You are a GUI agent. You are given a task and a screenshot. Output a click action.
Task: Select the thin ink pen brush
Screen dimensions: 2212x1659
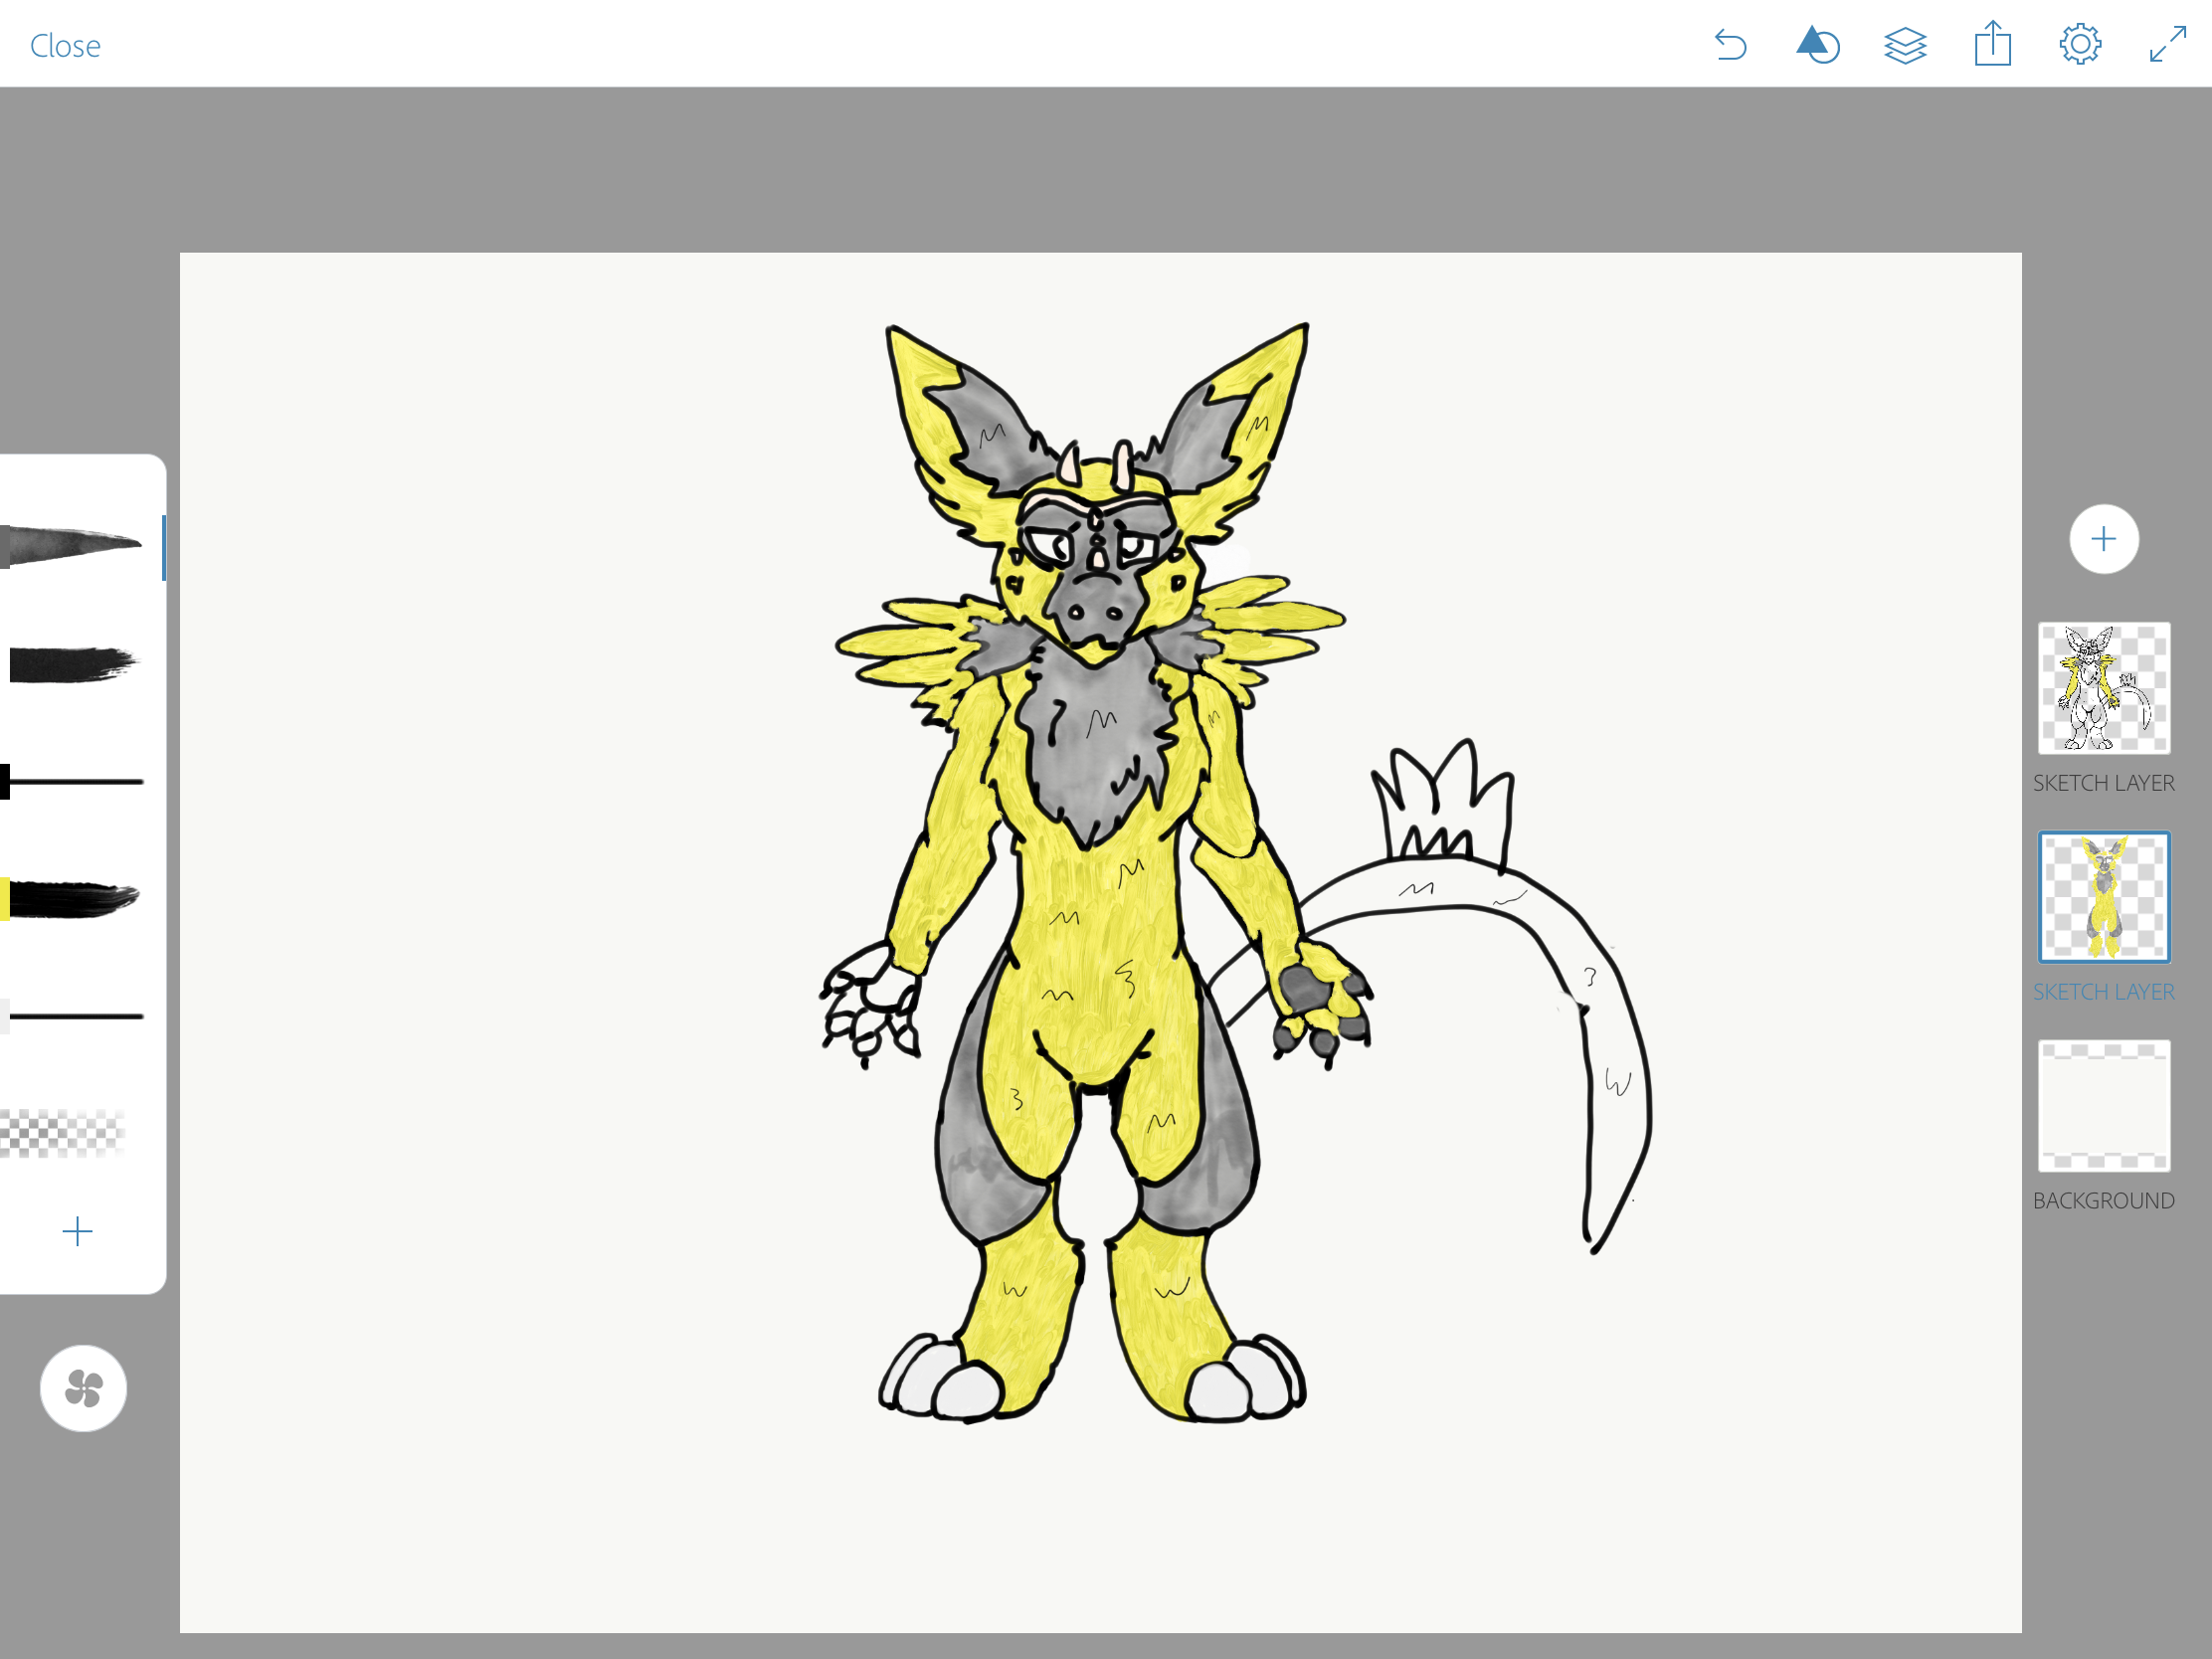(72, 782)
